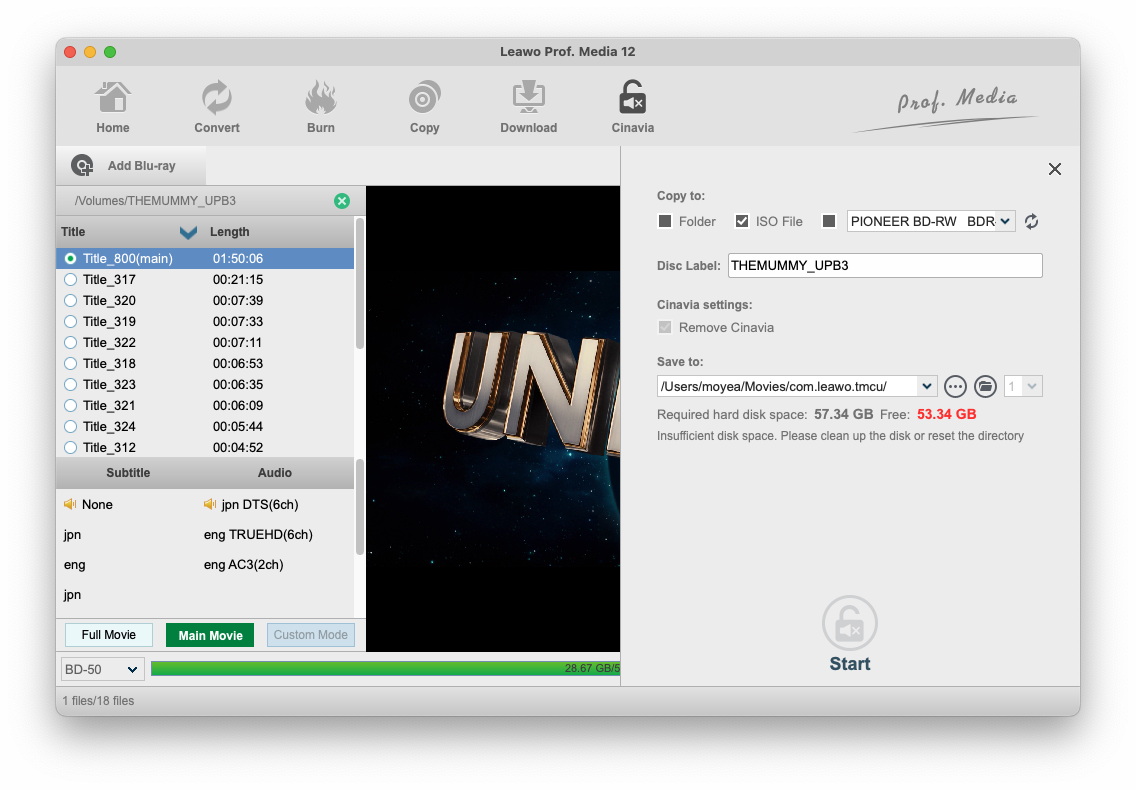Check the PIONEER BD-RW drive checkbox
This screenshot has height=790, width=1136.
click(x=829, y=221)
